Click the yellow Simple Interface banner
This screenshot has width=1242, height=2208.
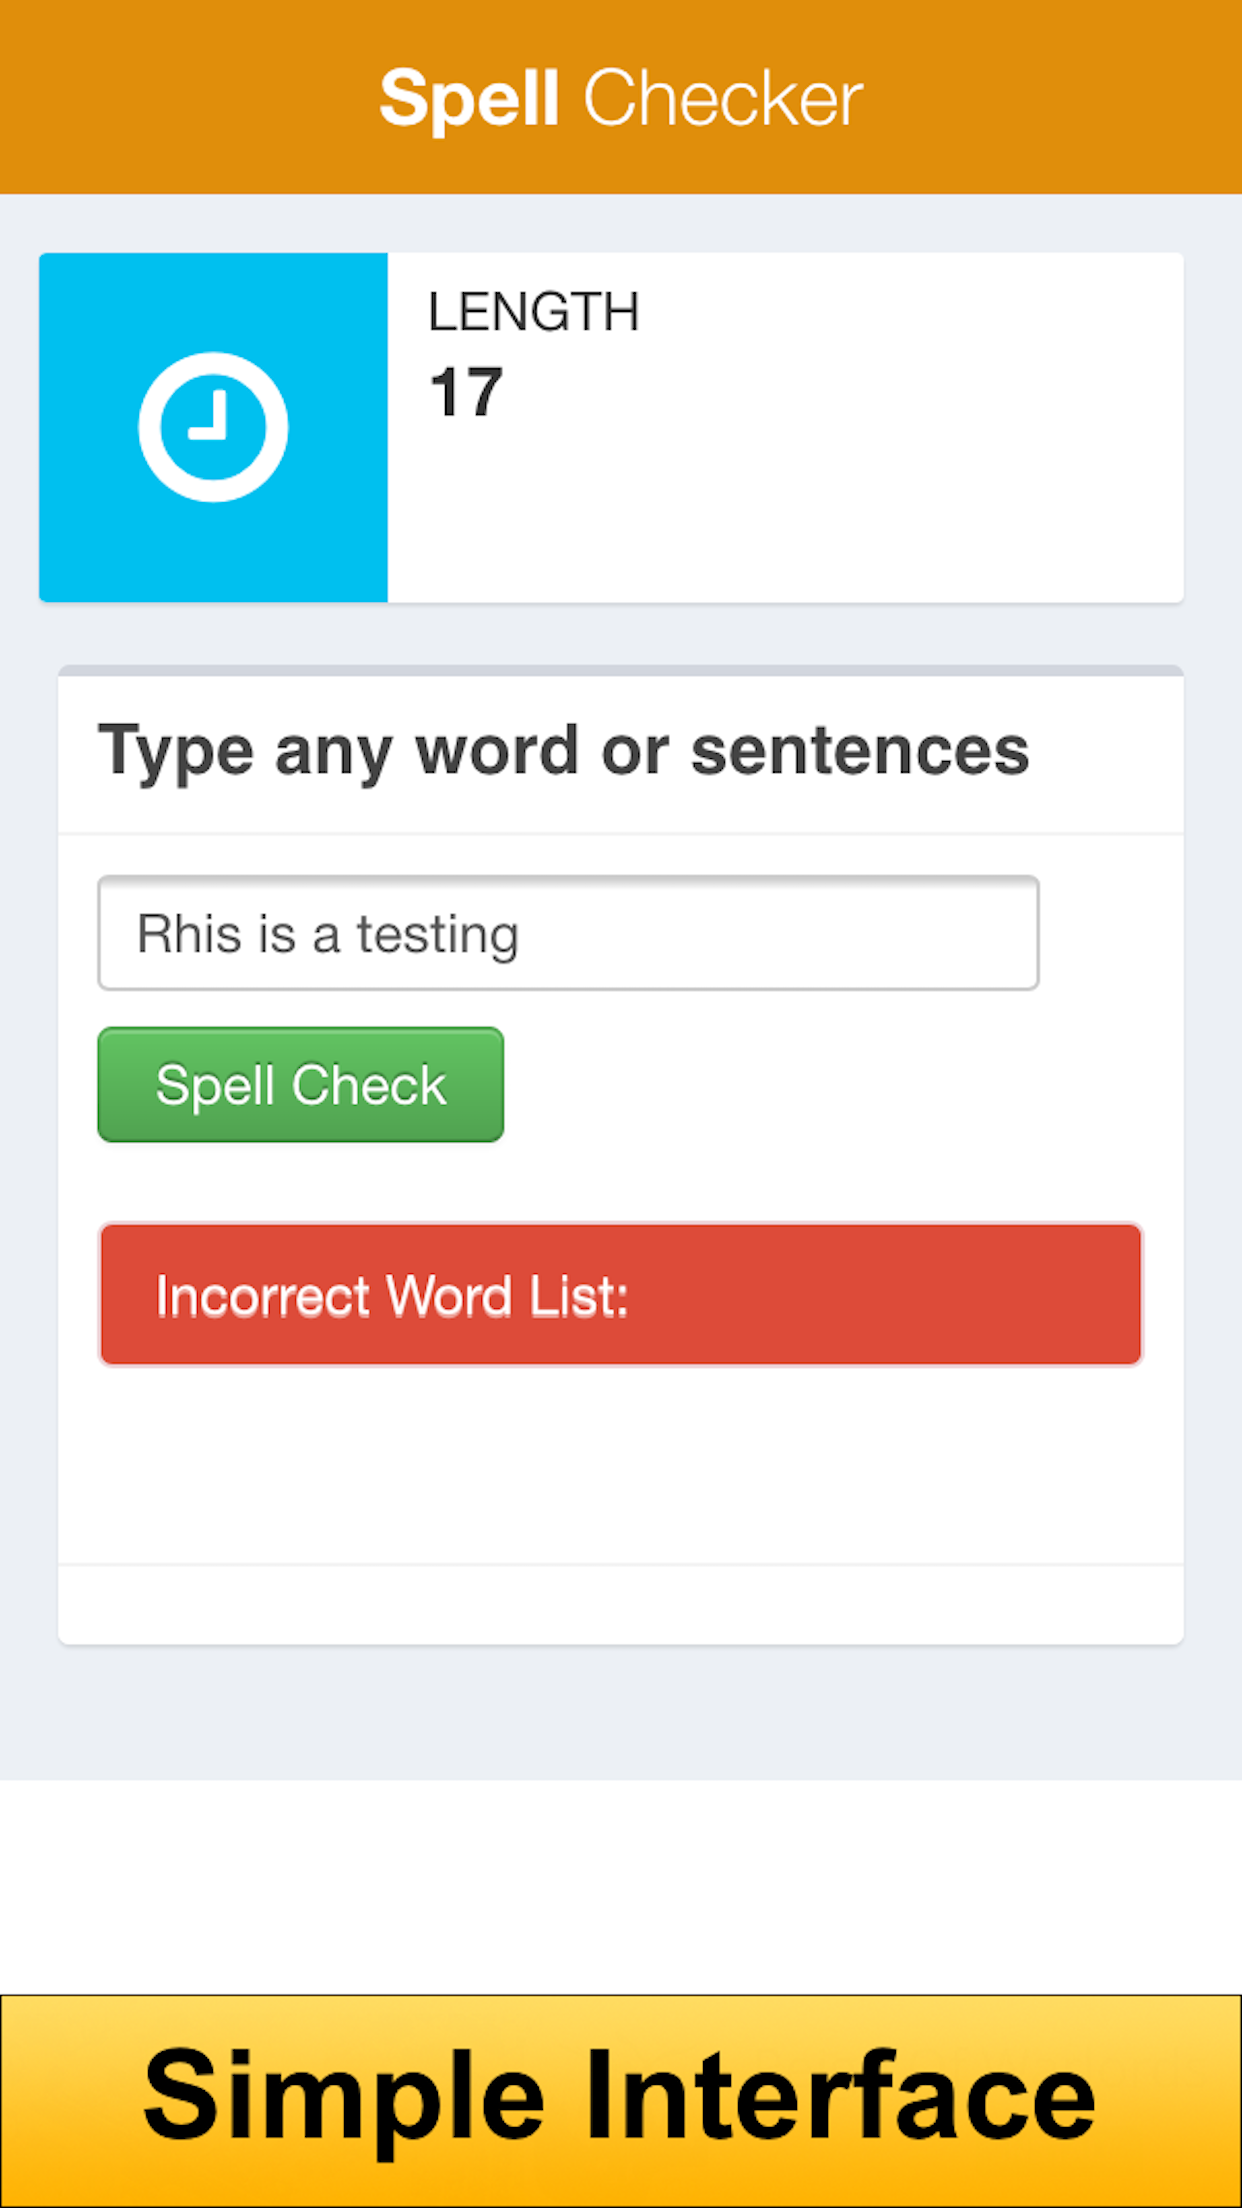[621, 2101]
